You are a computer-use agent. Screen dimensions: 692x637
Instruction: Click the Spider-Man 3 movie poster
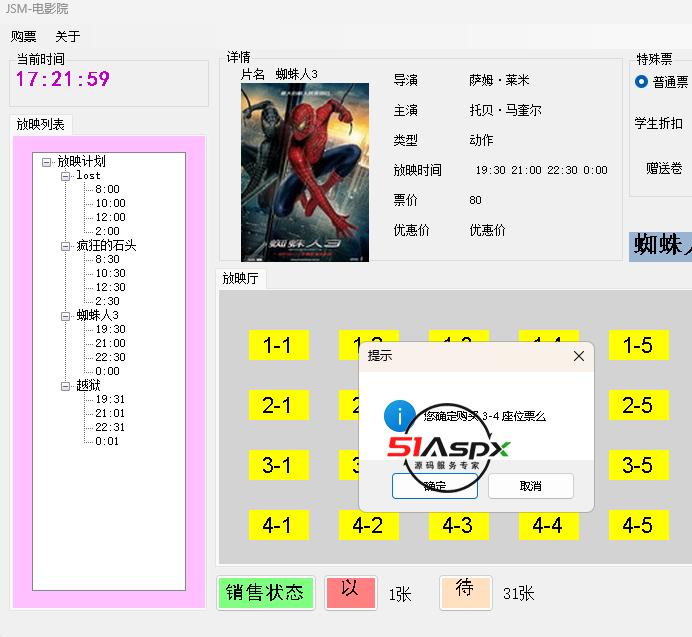pos(305,172)
